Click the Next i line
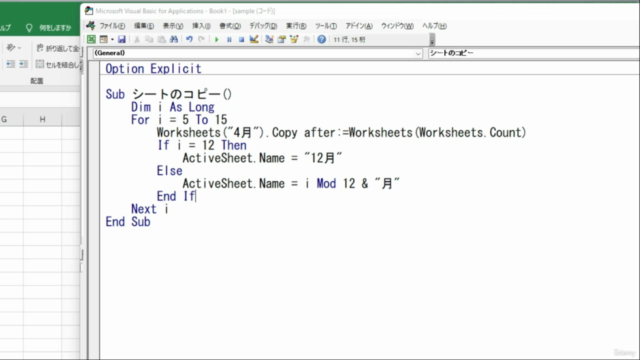The height and width of the screenshot is (360, 640). point(150,209)
